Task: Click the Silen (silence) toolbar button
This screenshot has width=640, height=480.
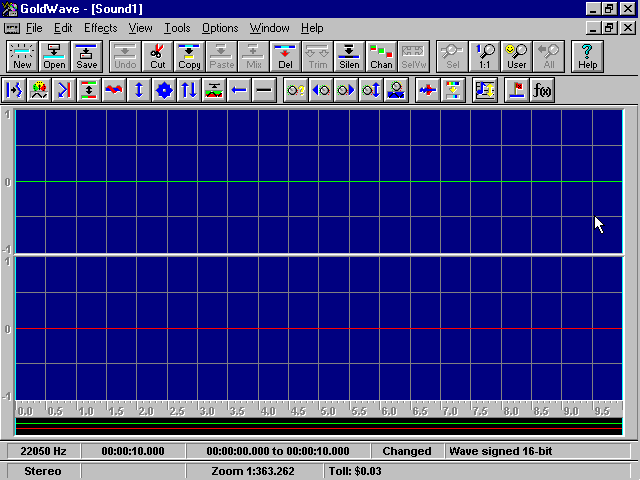Action: pos(349,56)
